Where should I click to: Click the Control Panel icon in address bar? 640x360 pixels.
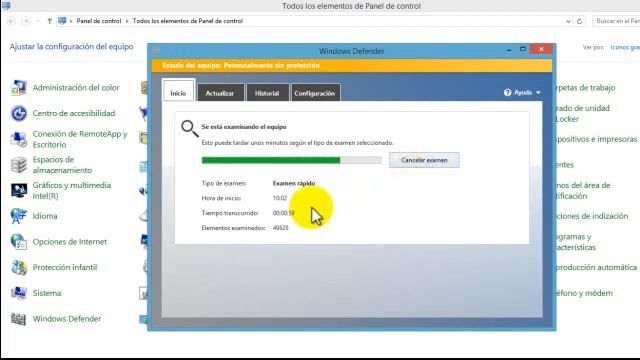62,21
